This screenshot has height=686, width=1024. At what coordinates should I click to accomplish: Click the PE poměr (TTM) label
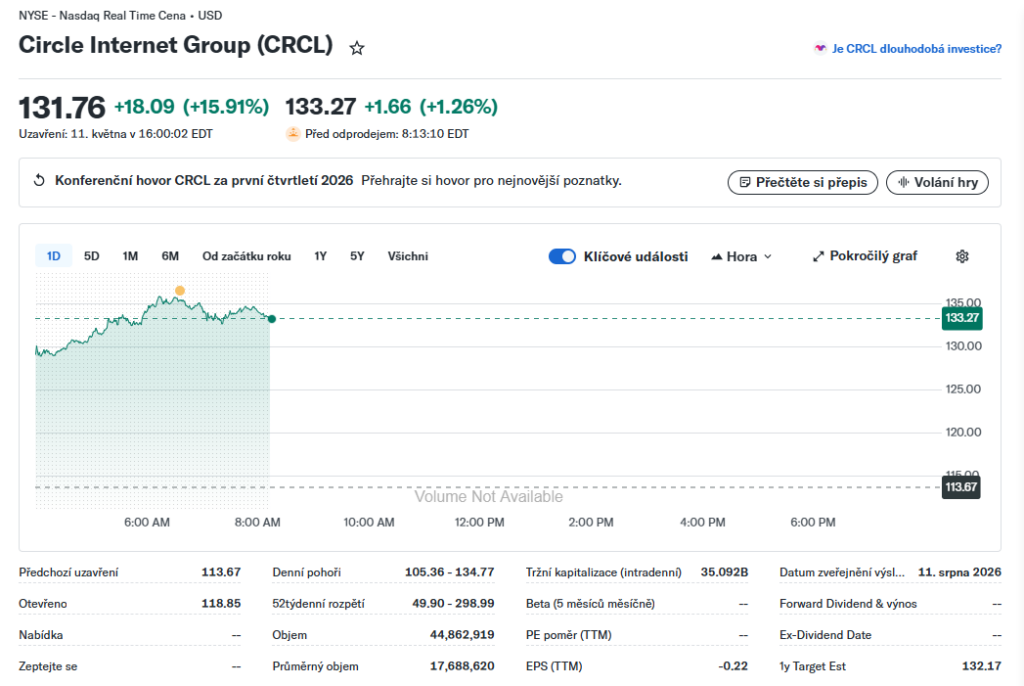tap(568, 635)
